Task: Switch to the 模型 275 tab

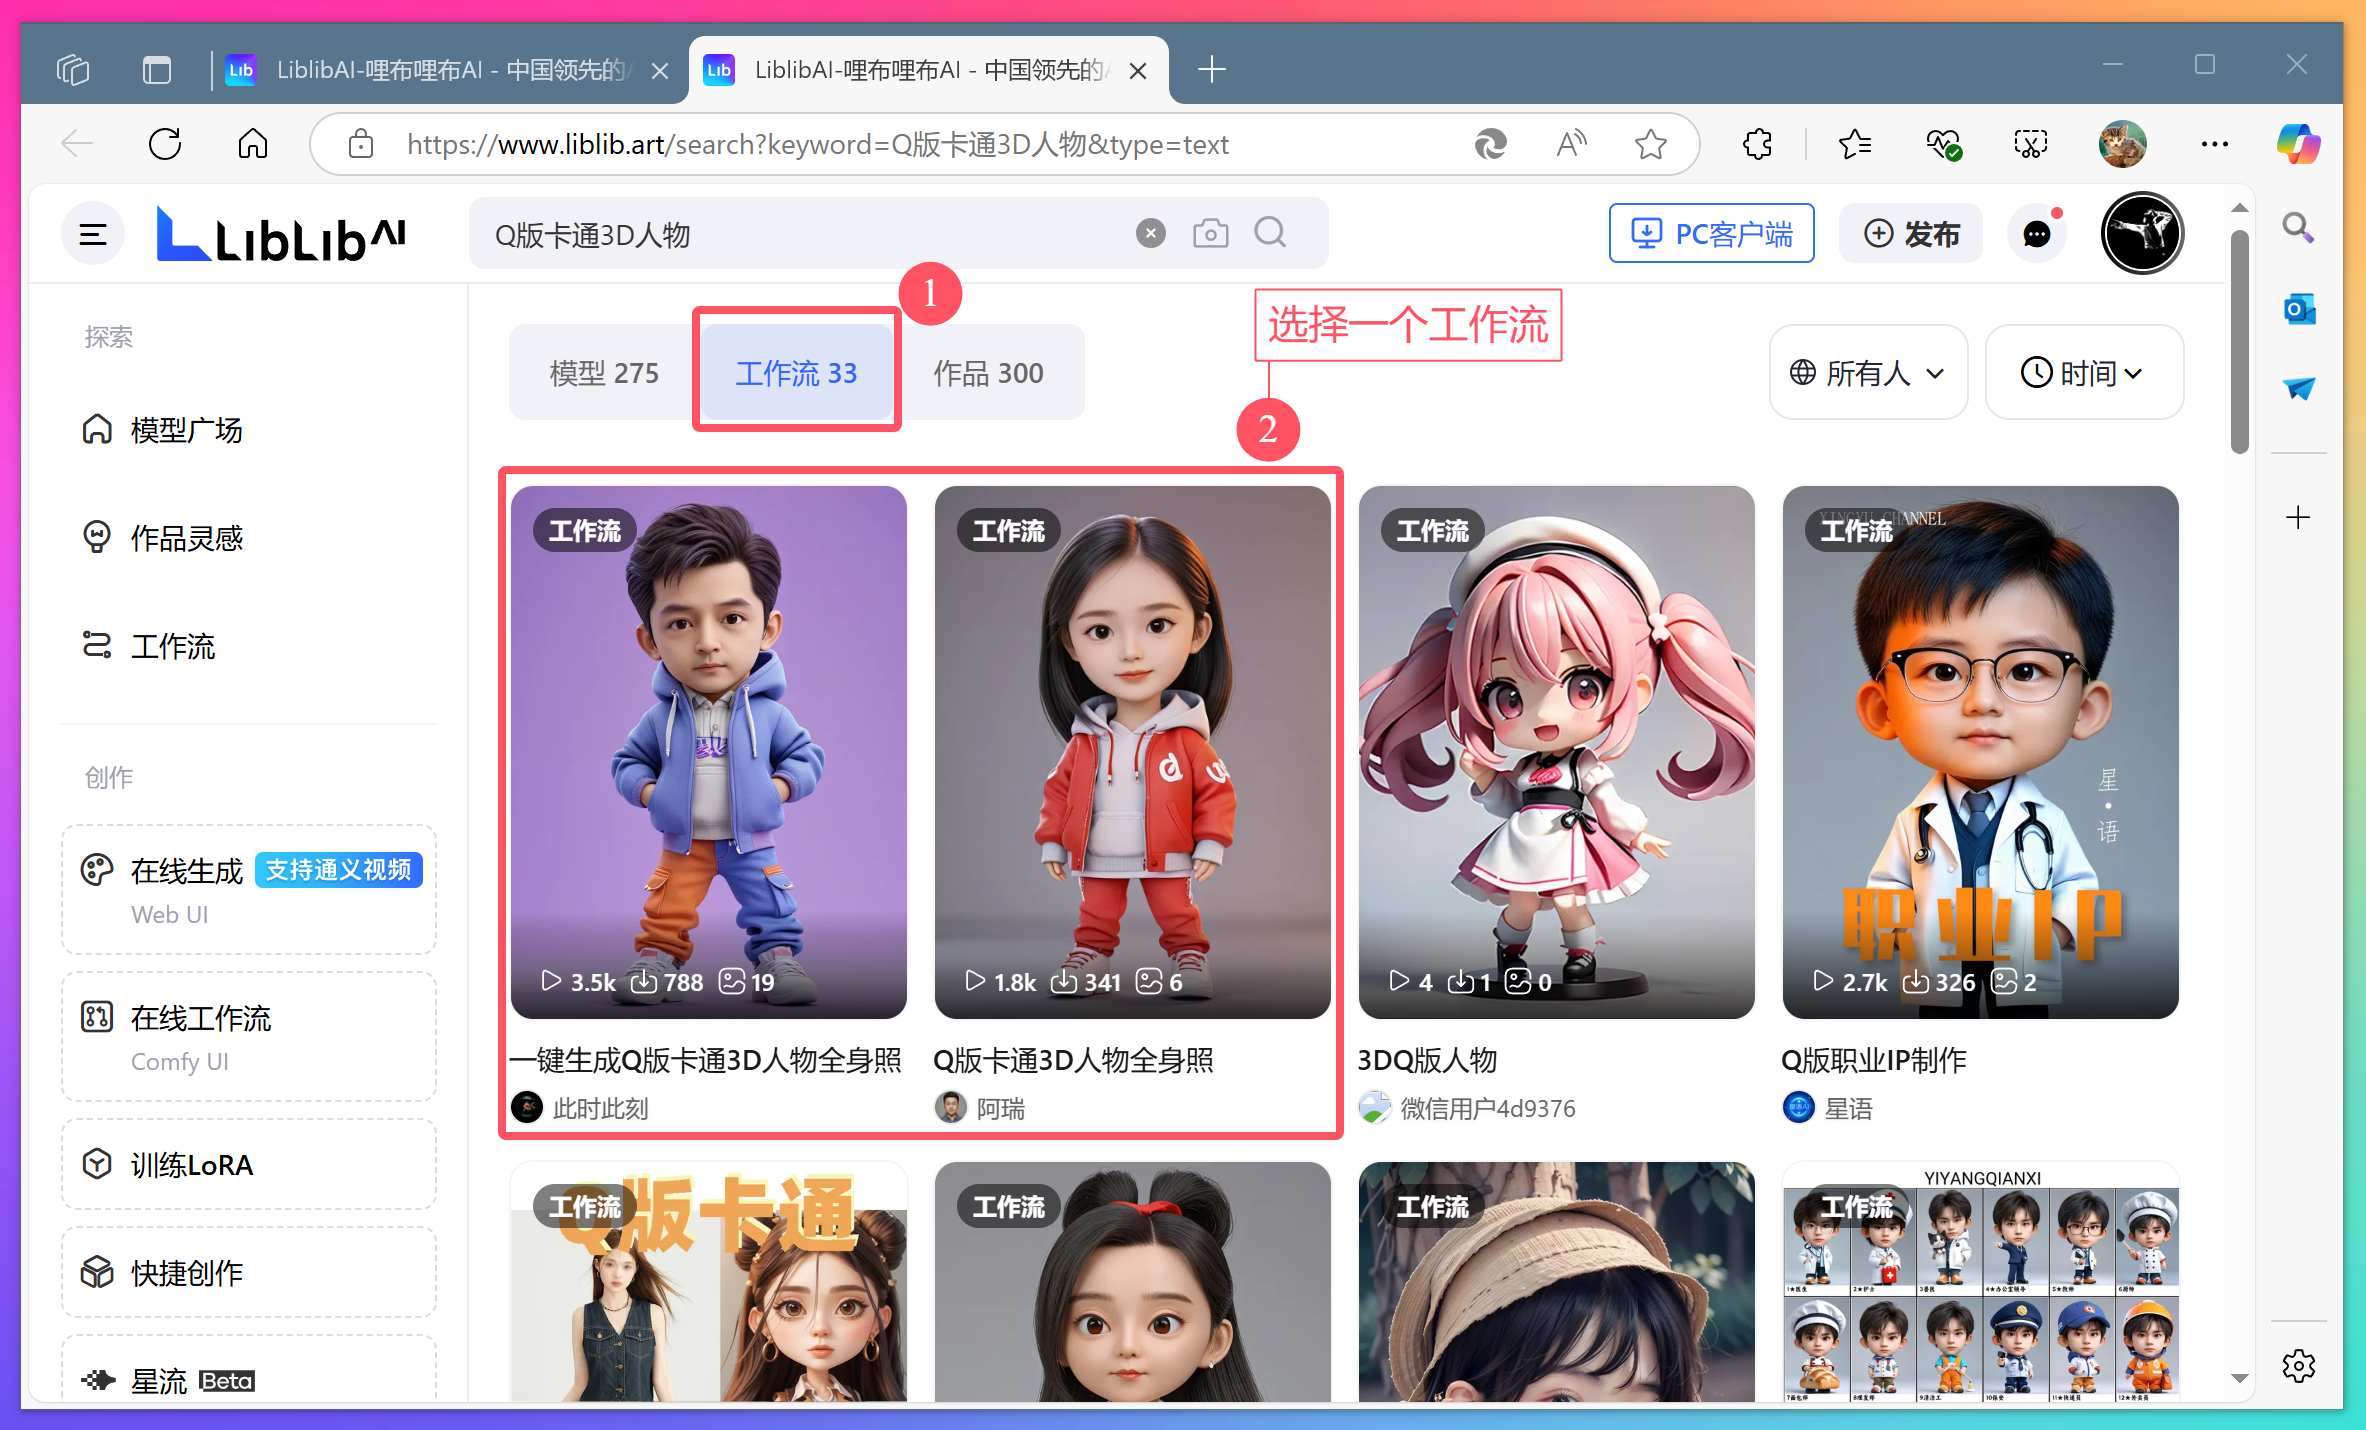Action: [604, 373]
